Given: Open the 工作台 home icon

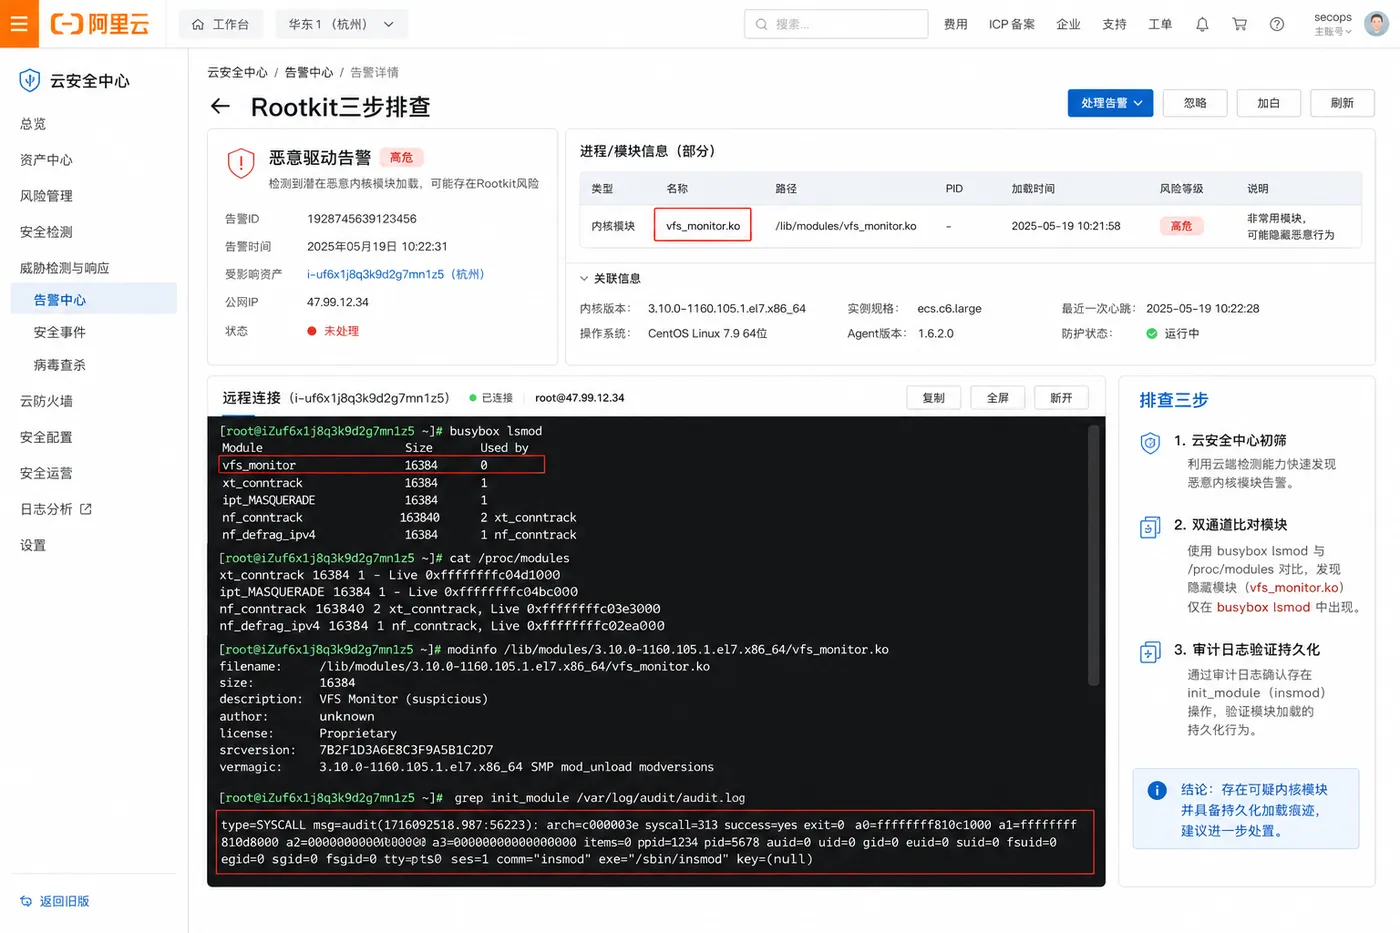Looking at the screenshot, I should click(x=198, y=24).
